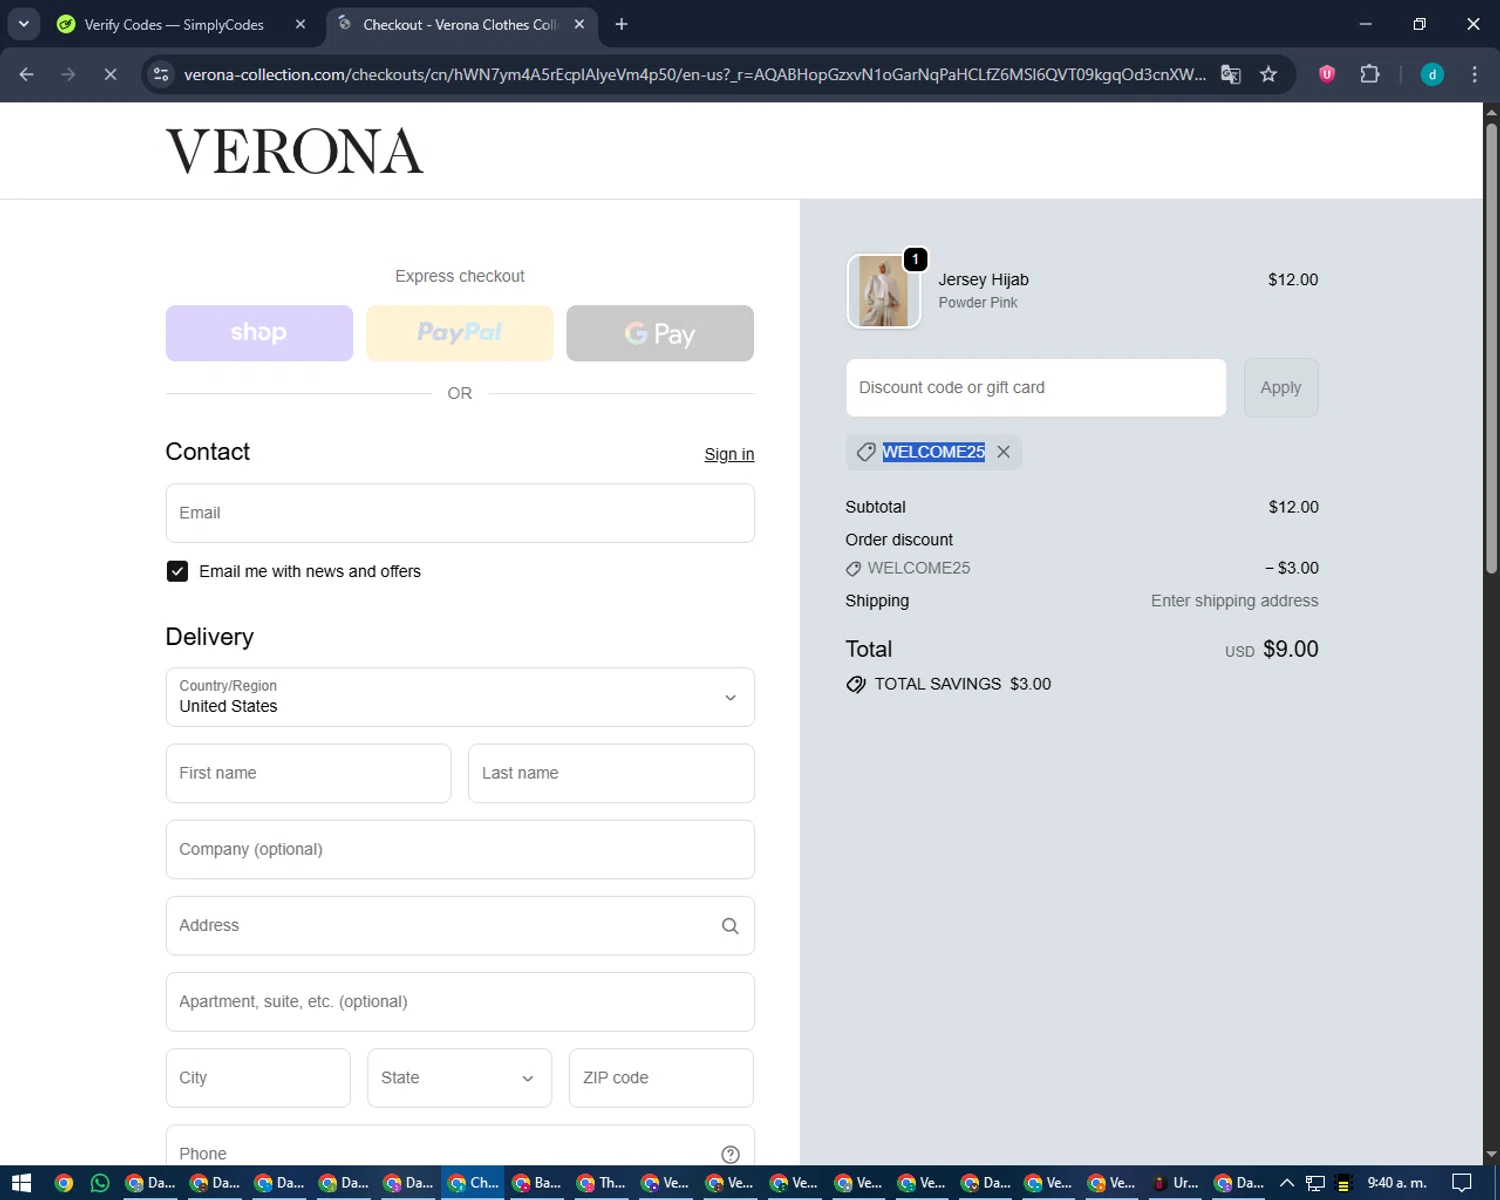Image resolution: width=1500 pixels, height=1200 pixels.
Task: Bookmark this page with the star
Action: click(x=1268, y=74)
